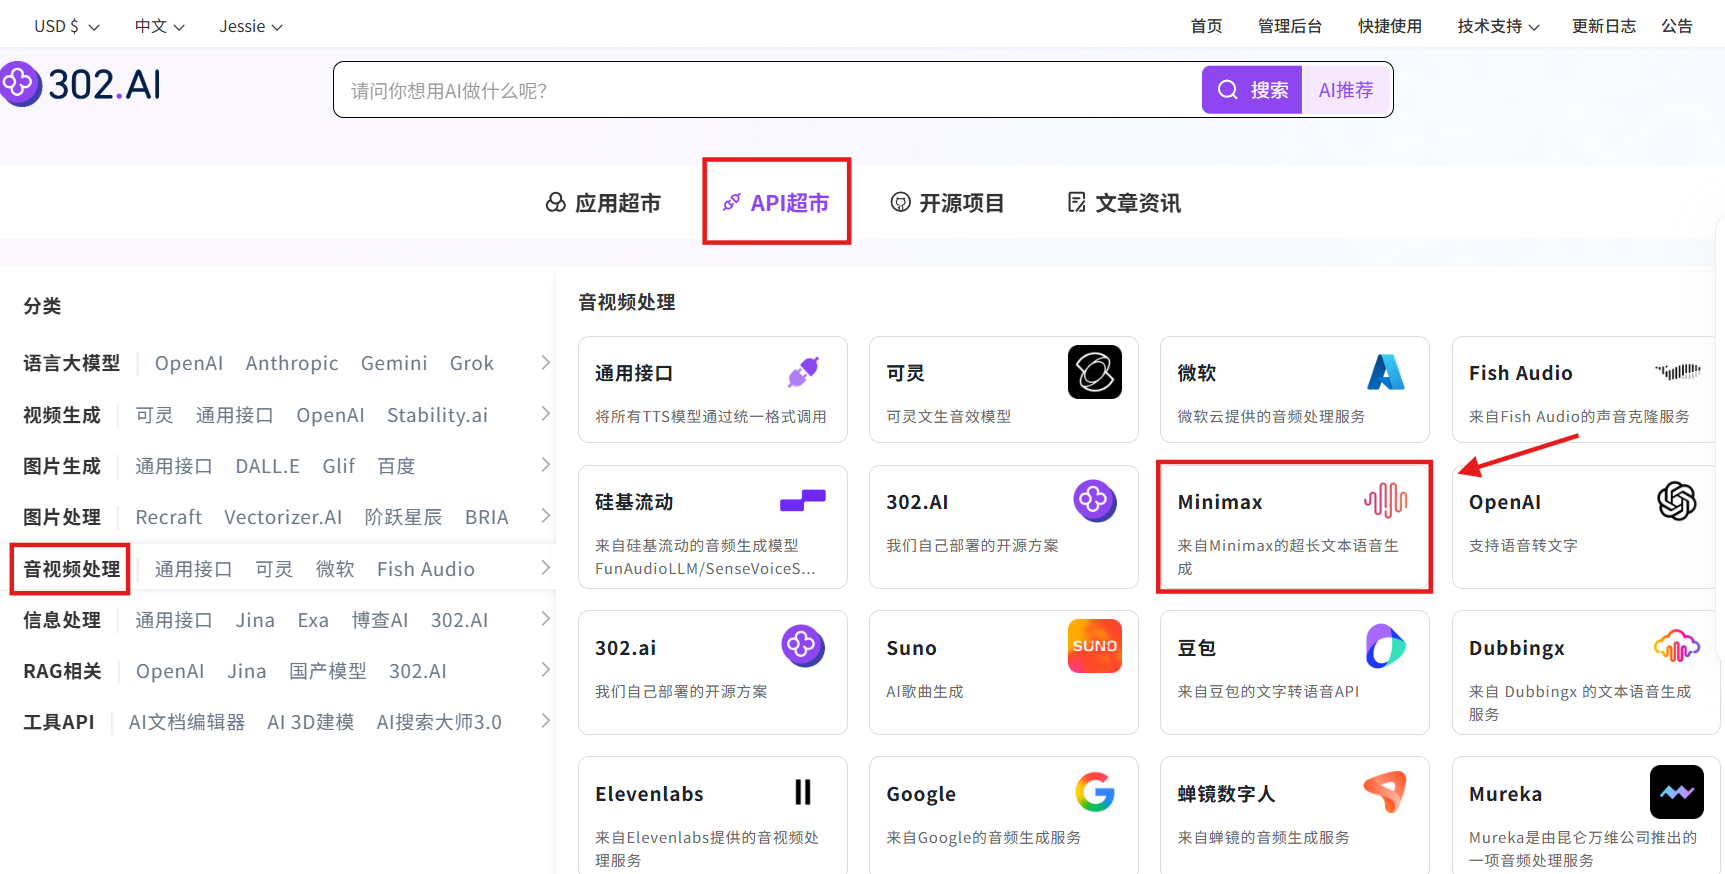The image size is (1725, 874).
Task: Click the Dubbingx cloud logo icon
Action: point(1677,646)
